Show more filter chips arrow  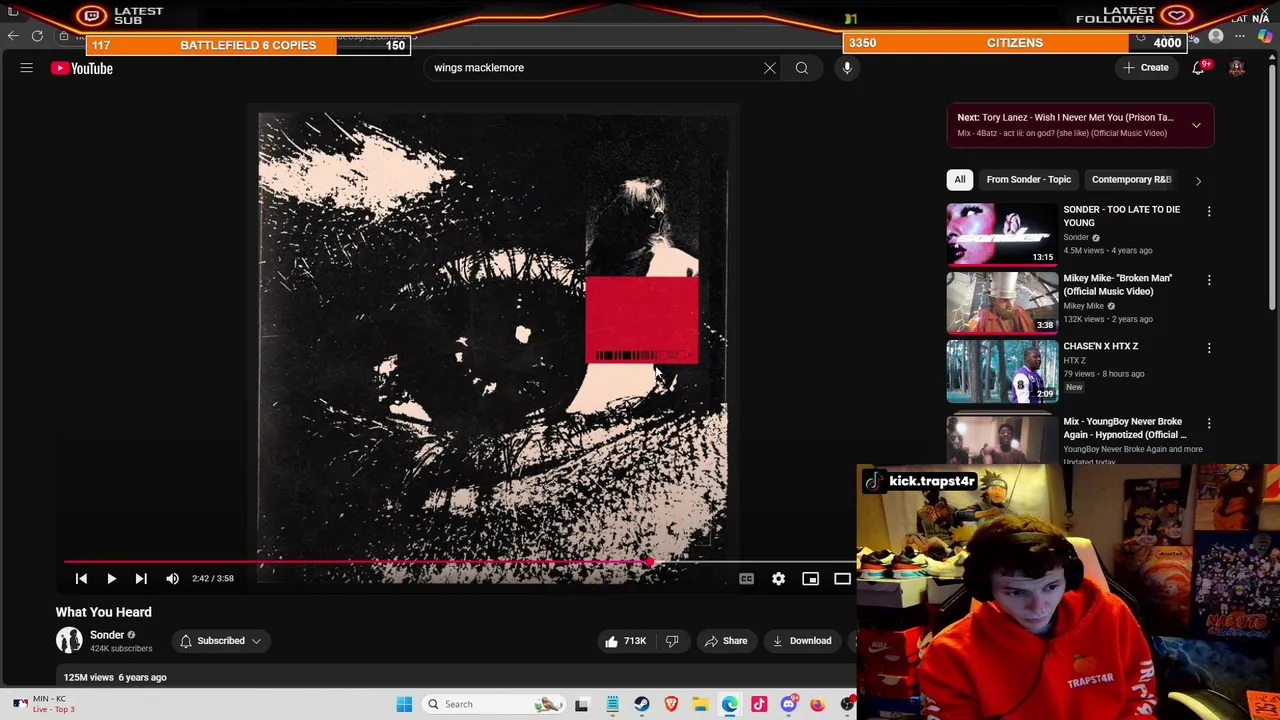1198,181
